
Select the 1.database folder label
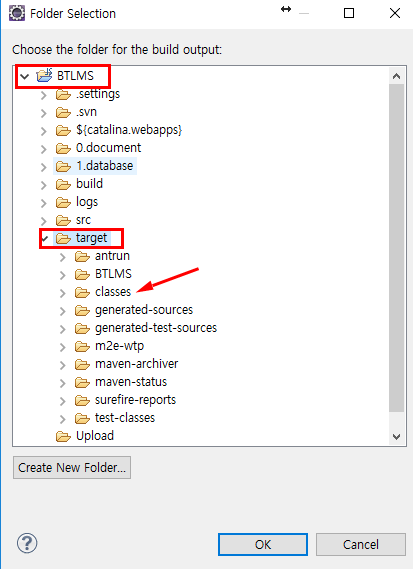click(x=105, y=166)
